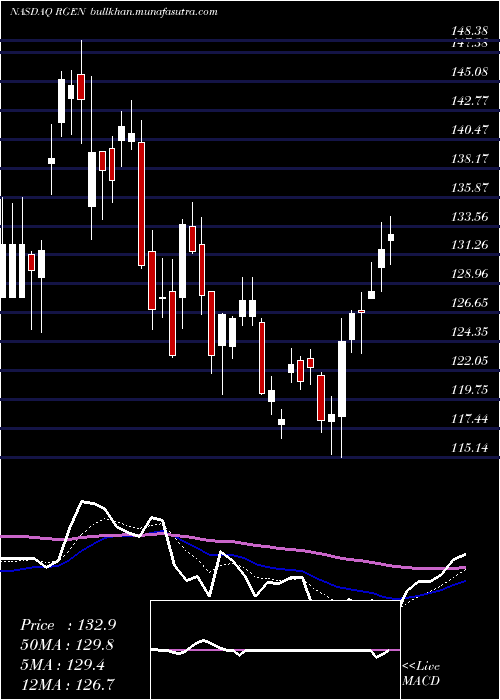
Task: Click the bullkhan.munafasutra.com source label
Action: (x=154, y=12)
